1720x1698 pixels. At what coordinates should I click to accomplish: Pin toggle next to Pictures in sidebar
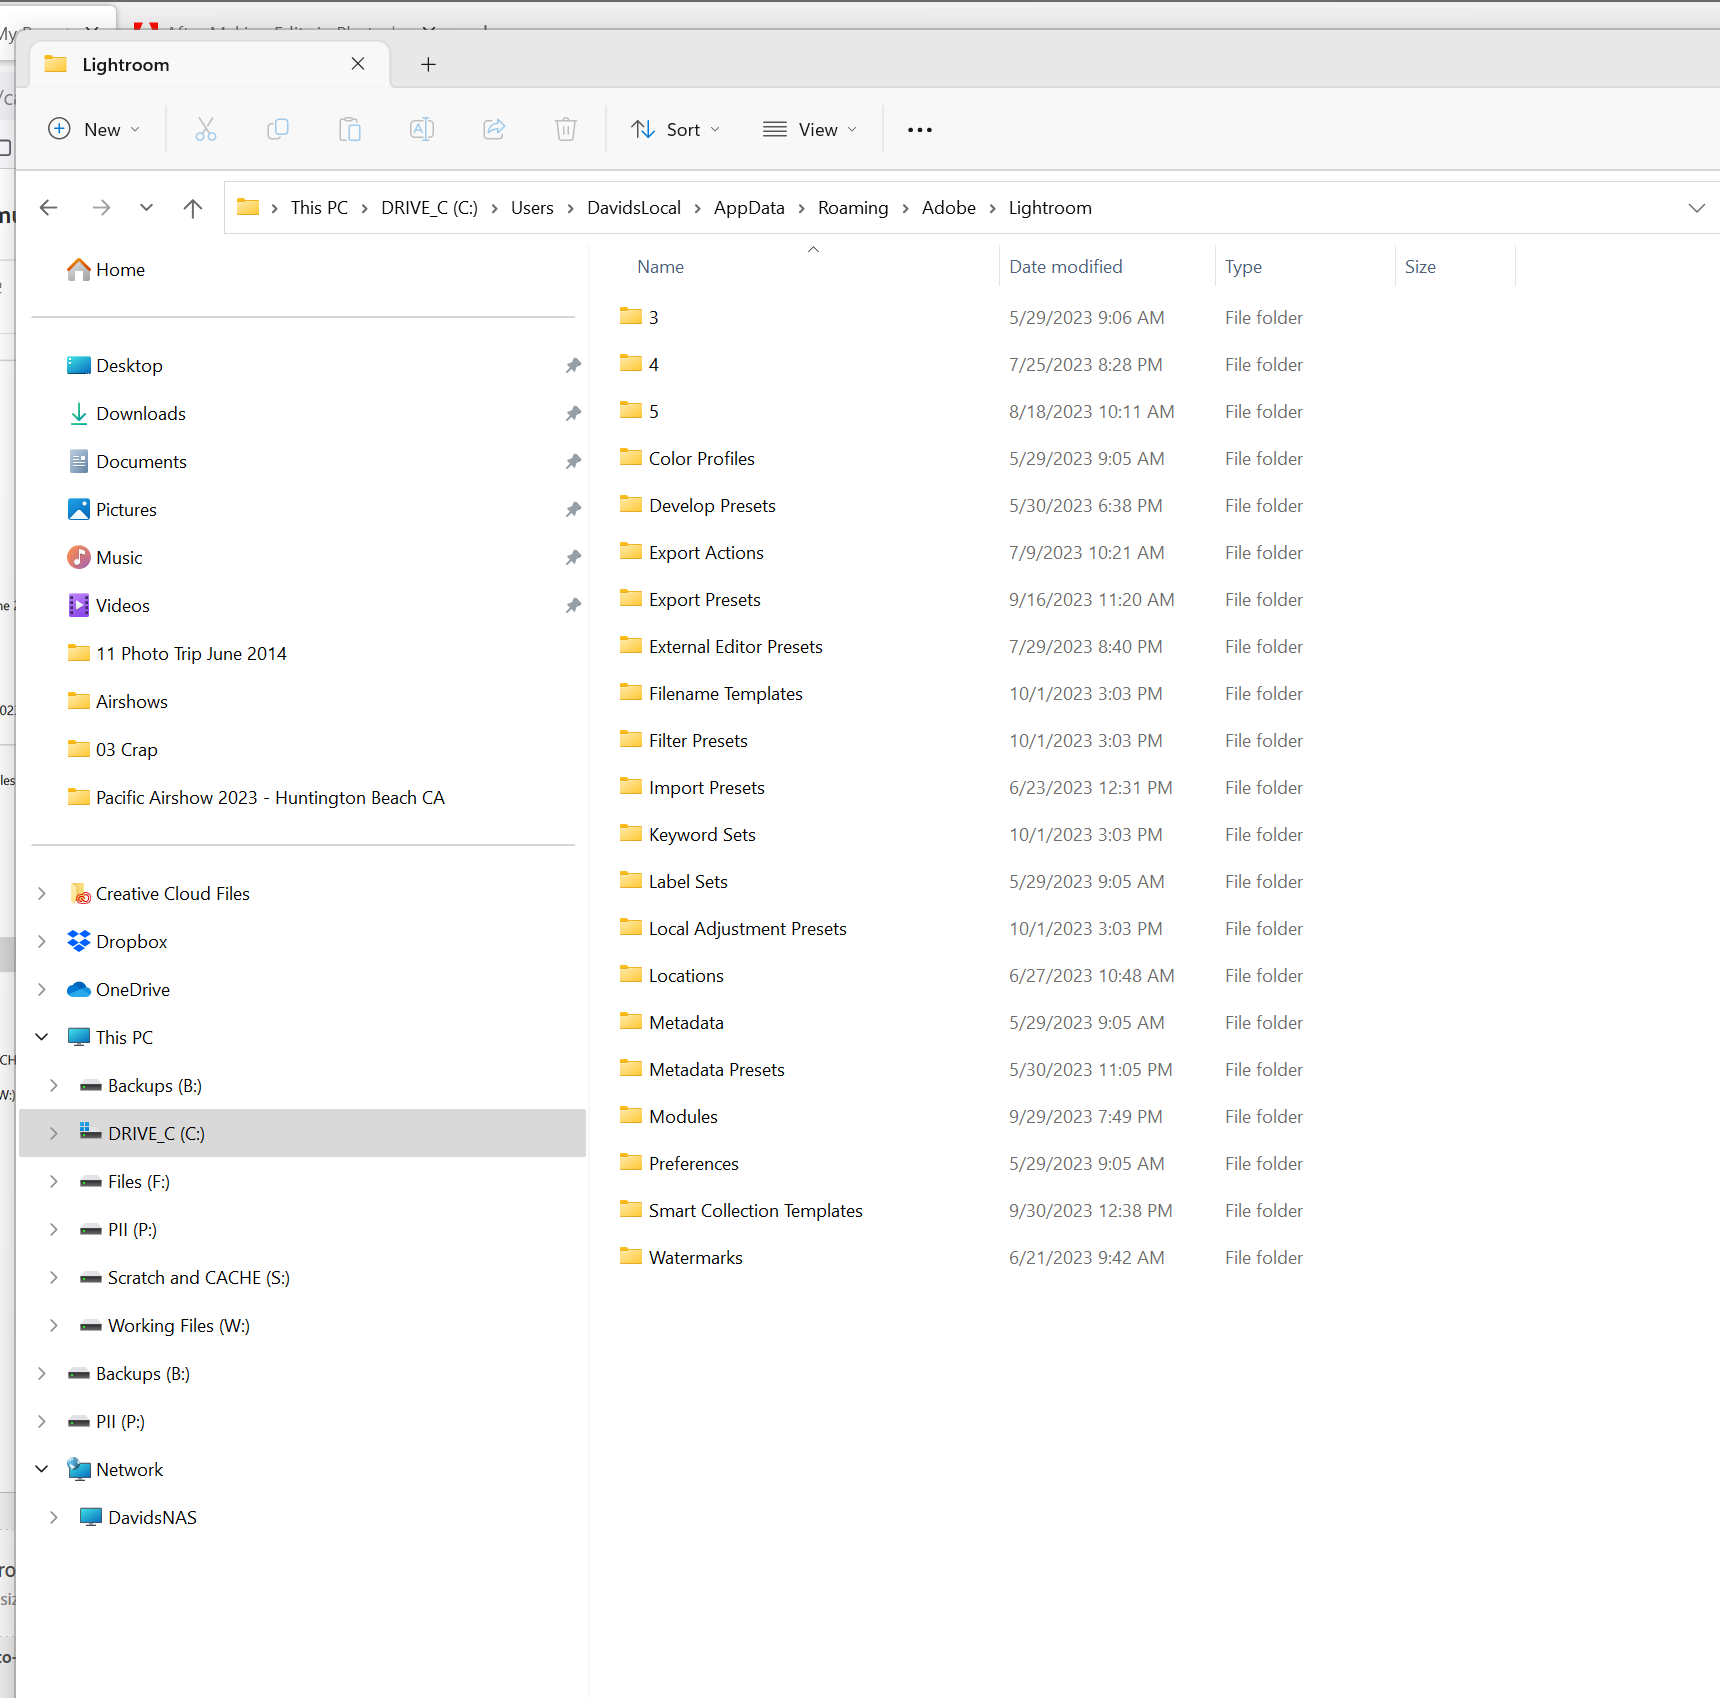point(573,509)
